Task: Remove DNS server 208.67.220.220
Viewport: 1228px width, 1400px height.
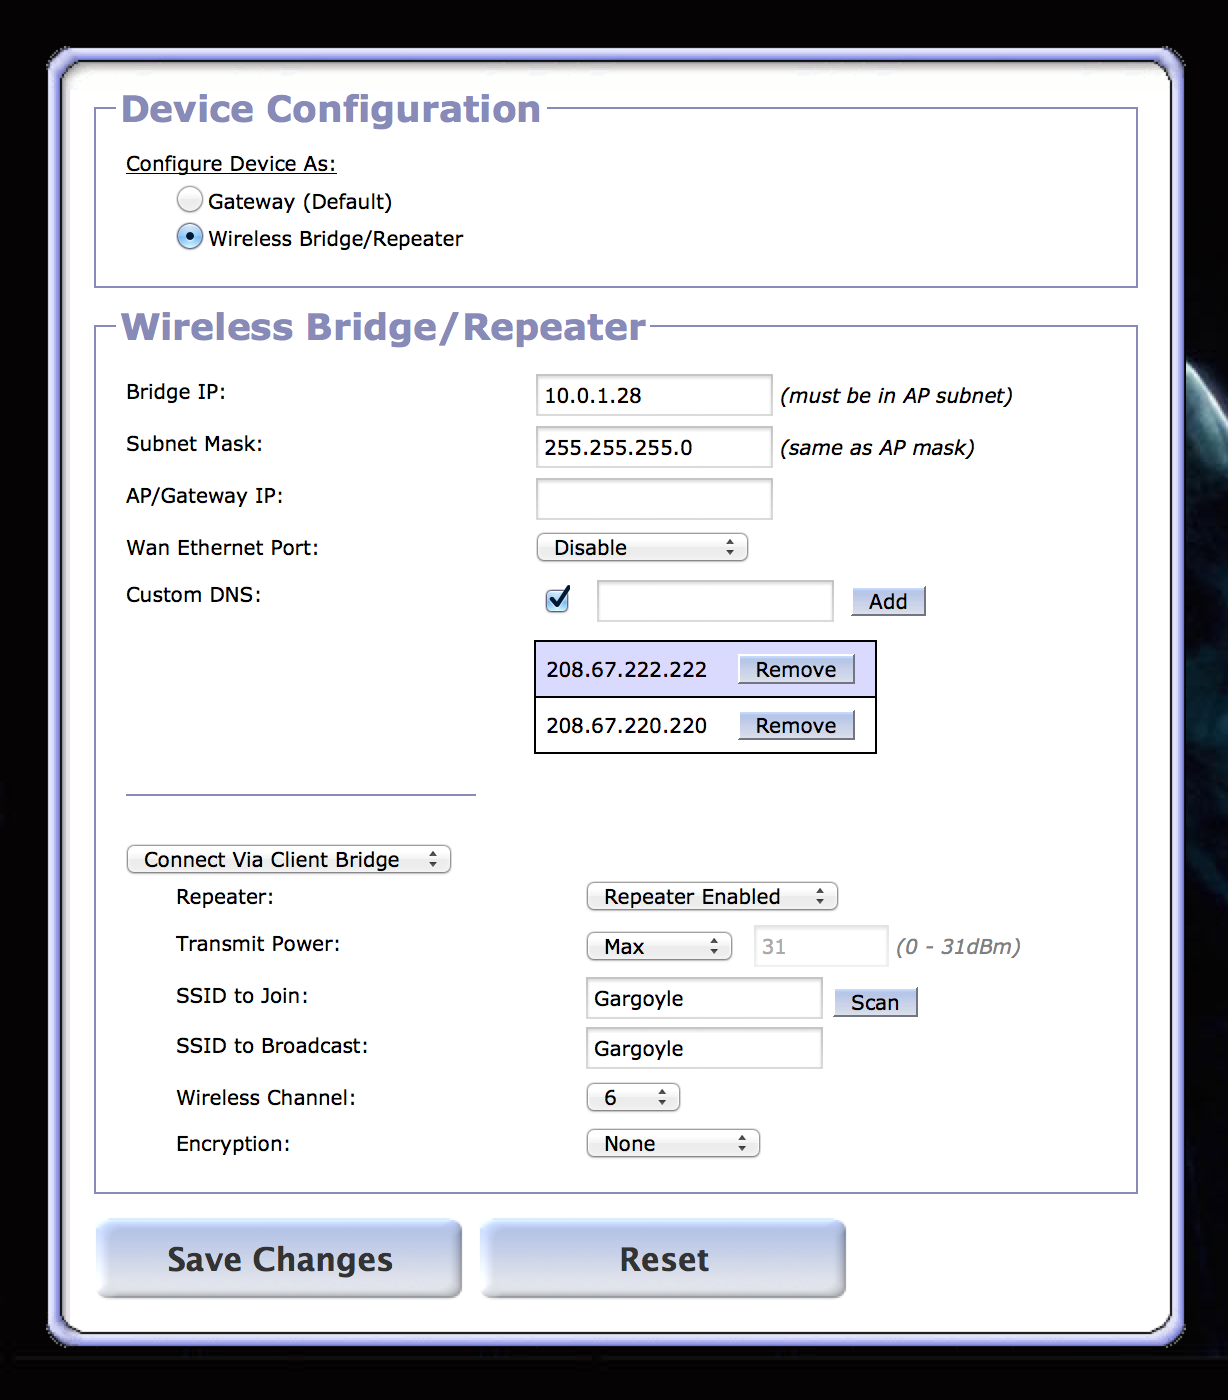Action: (x=796, y=725)
